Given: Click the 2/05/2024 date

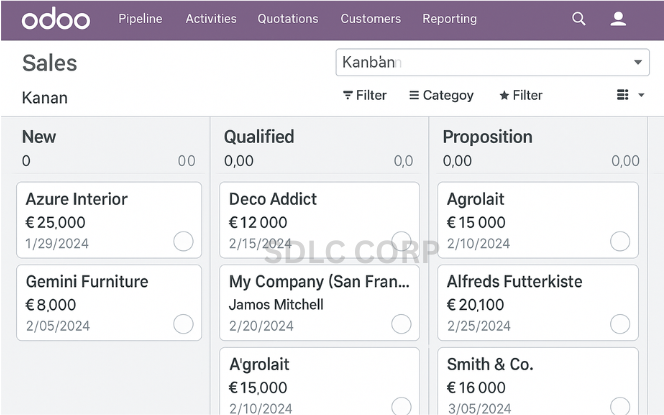Looking at the screenshot, I should 58,326.
